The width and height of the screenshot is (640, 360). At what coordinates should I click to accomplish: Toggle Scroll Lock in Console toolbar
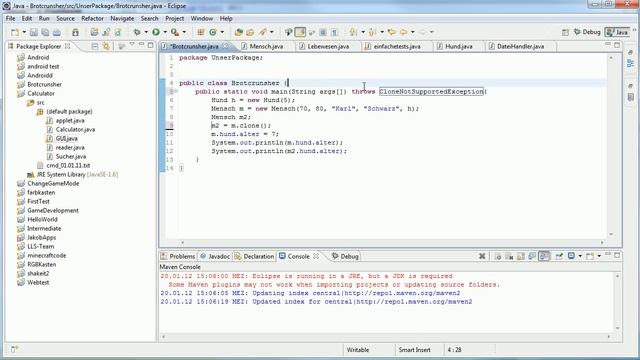521,256
